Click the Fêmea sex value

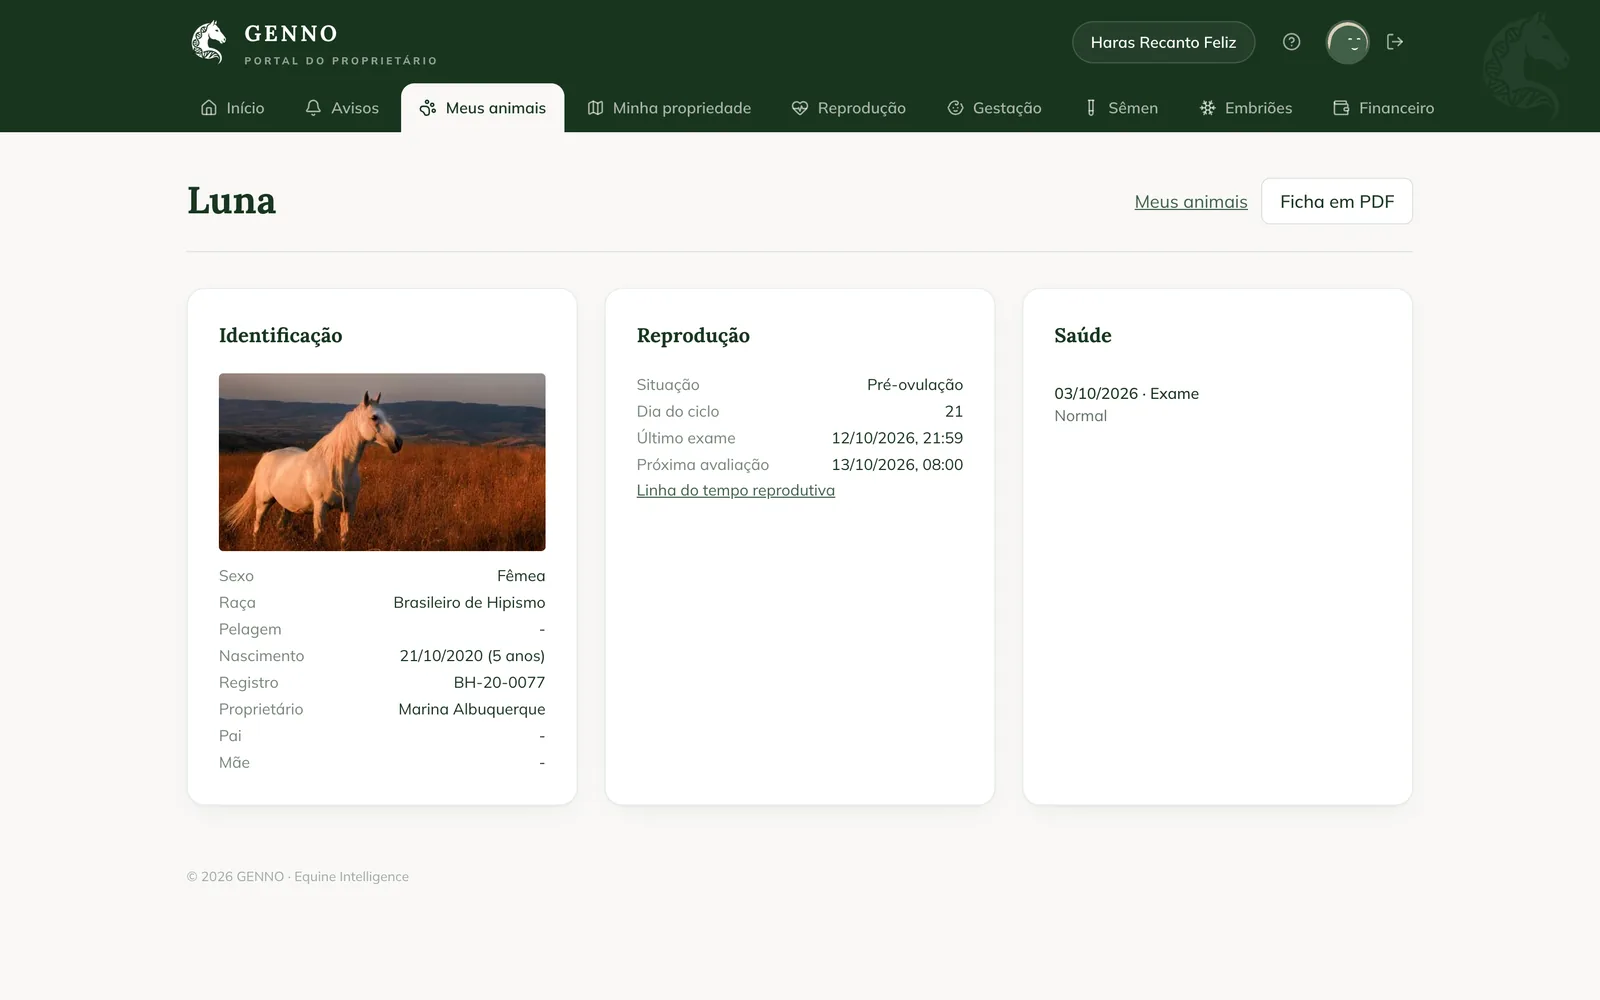[x=521, y=576]
